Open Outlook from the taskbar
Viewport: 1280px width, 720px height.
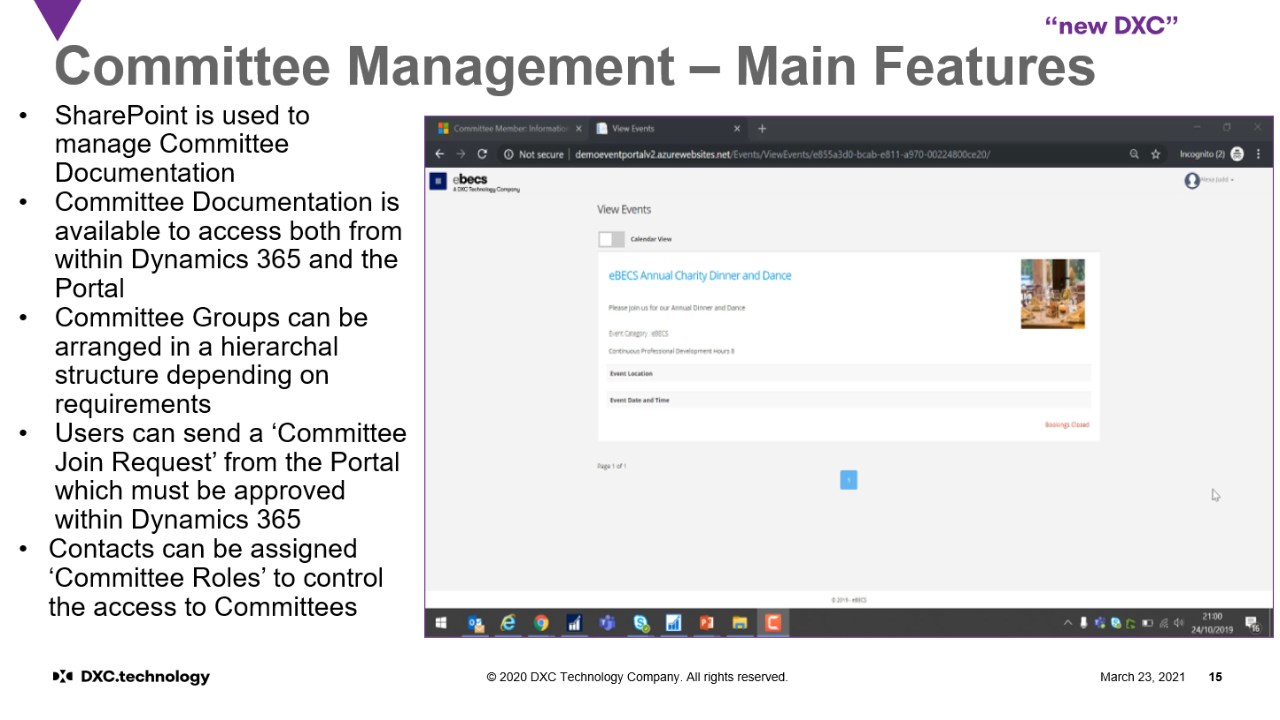[x=476, y=623]
